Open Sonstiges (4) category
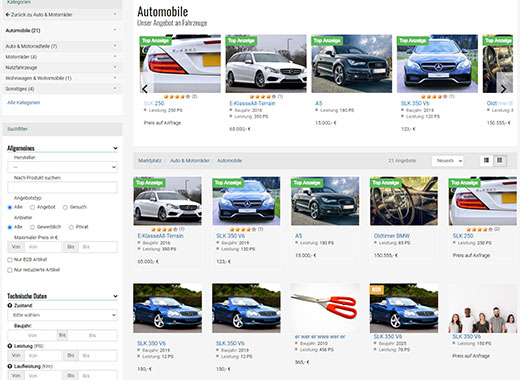Screen dimensions: 520x380 pos(20,89)
